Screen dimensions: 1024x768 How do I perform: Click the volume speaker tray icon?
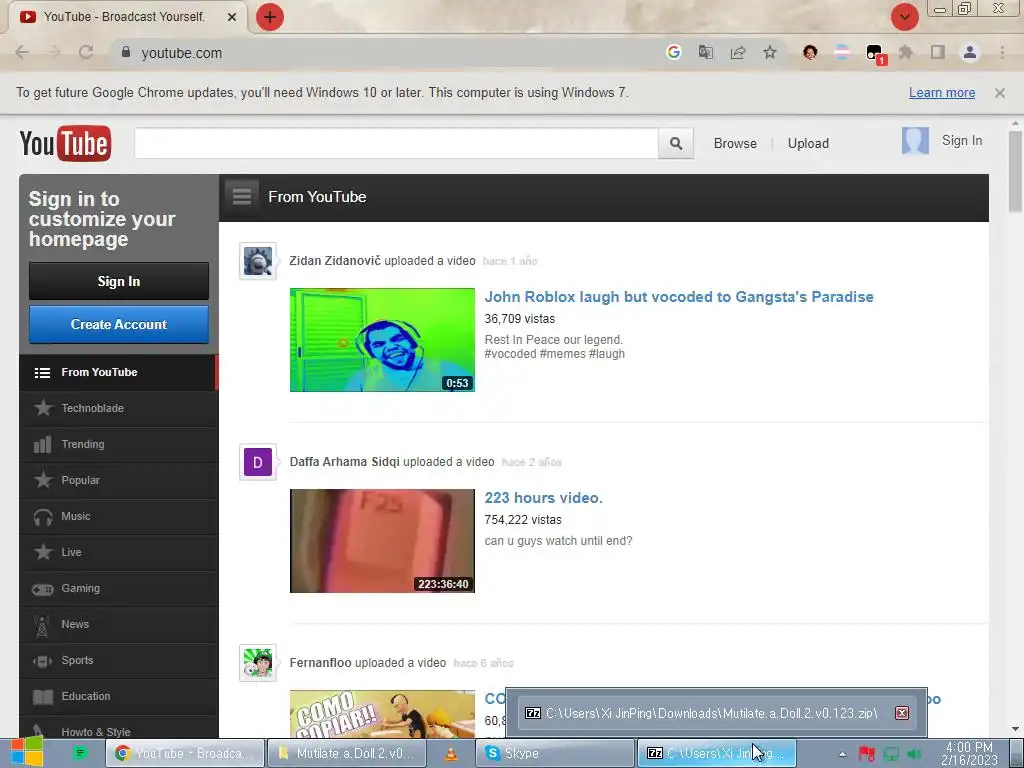point(915,754)
